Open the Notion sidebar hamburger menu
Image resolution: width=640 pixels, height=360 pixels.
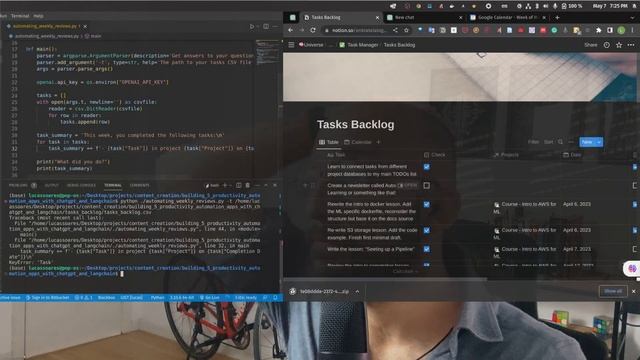pyautogui.click(x=291, y=45)
